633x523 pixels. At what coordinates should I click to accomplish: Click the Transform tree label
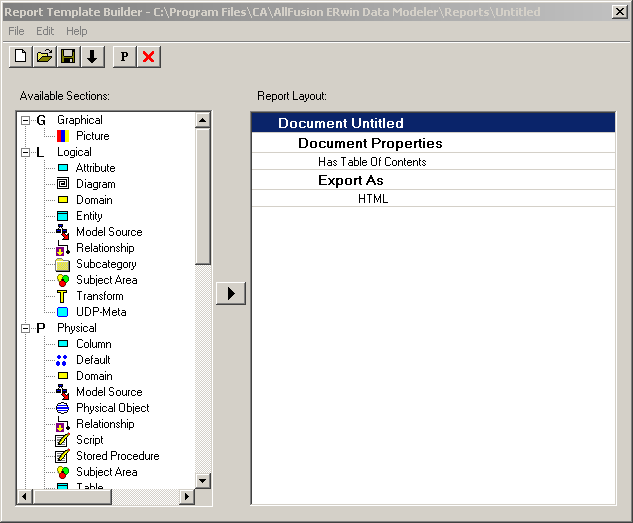(100, 296)
